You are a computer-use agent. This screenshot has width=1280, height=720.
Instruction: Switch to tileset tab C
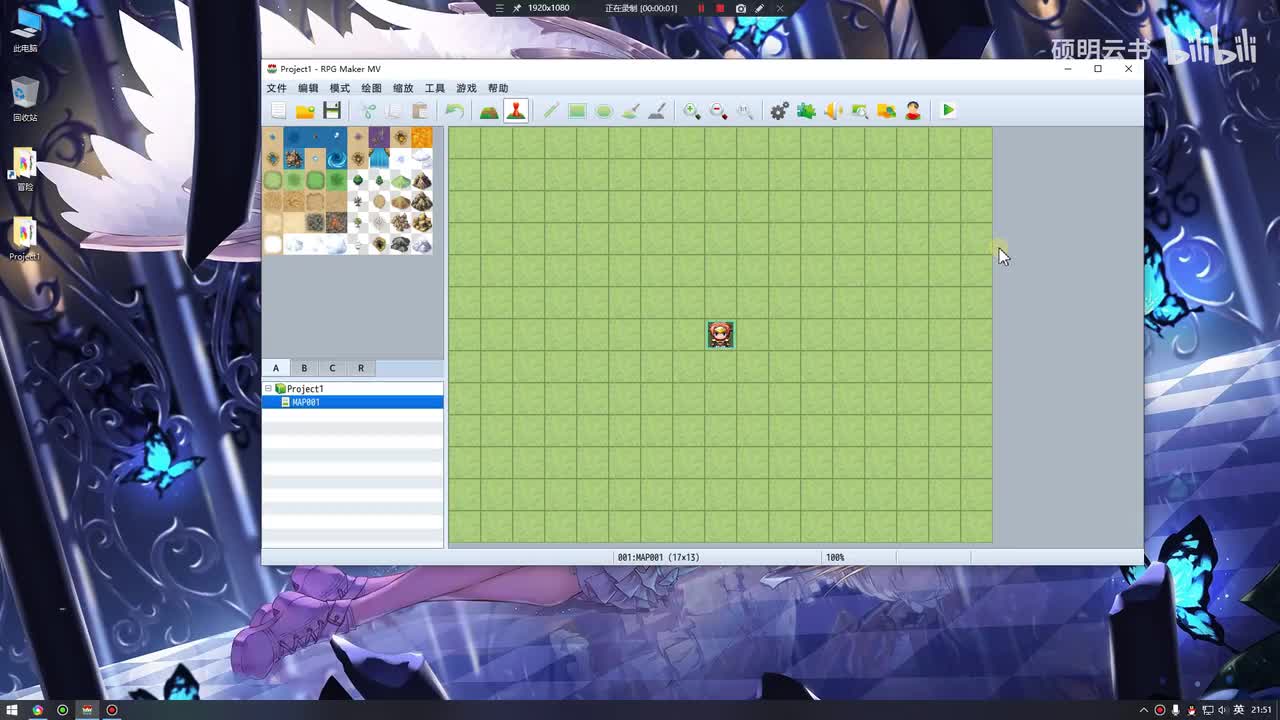click(x=332, y=368)
